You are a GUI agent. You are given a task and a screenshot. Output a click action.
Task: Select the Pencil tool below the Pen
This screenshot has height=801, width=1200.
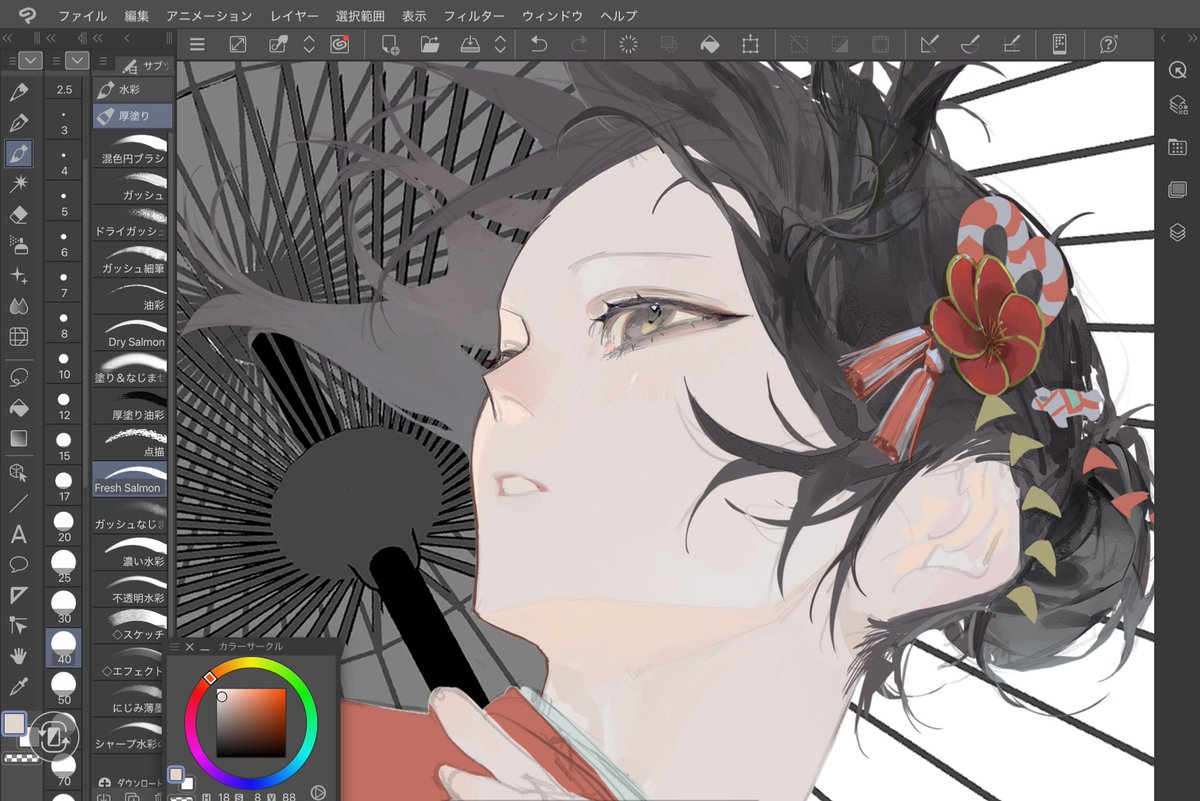[18, 123]
